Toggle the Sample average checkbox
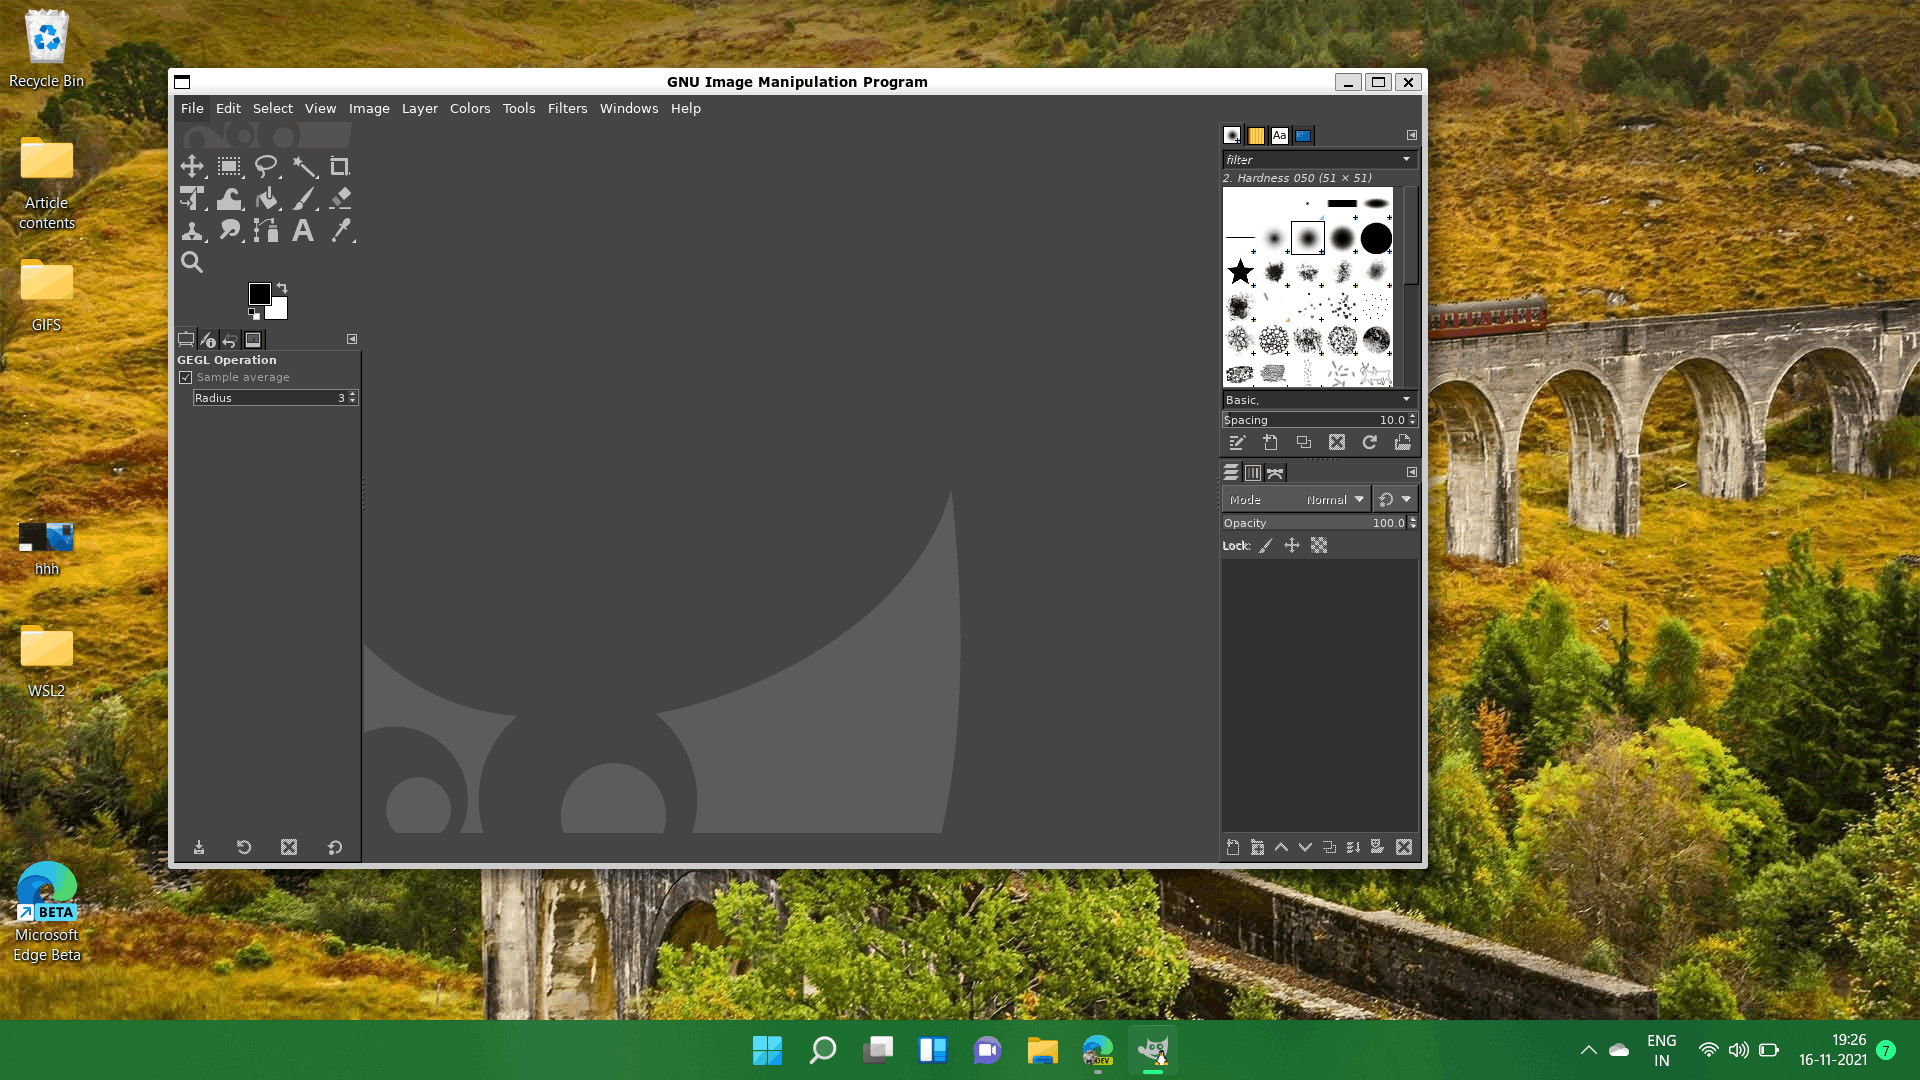This screenshot has width=1920, height=1080. pos(186,377)
